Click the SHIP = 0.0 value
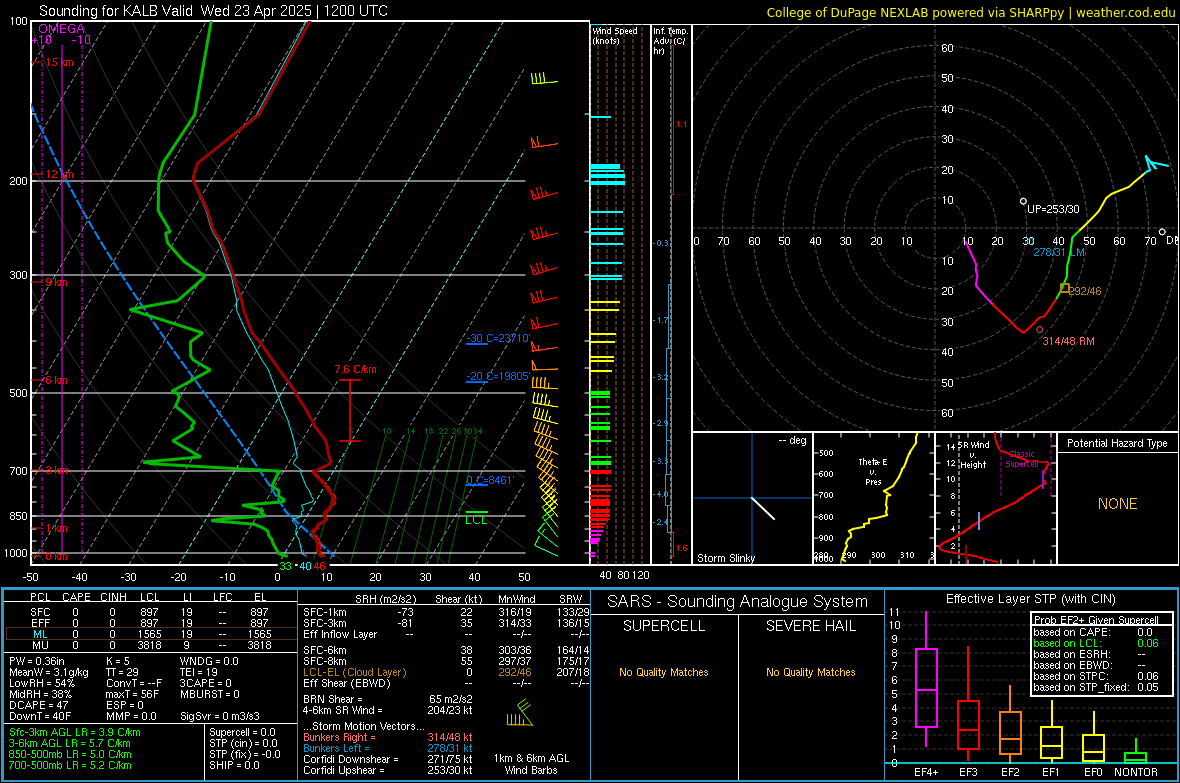1180x783 pixels. click(234, 765)
